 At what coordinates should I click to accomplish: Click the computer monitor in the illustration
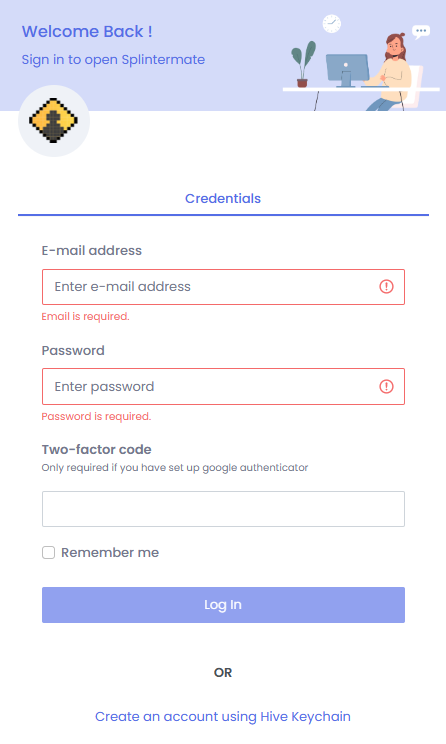tap(347, 70)
